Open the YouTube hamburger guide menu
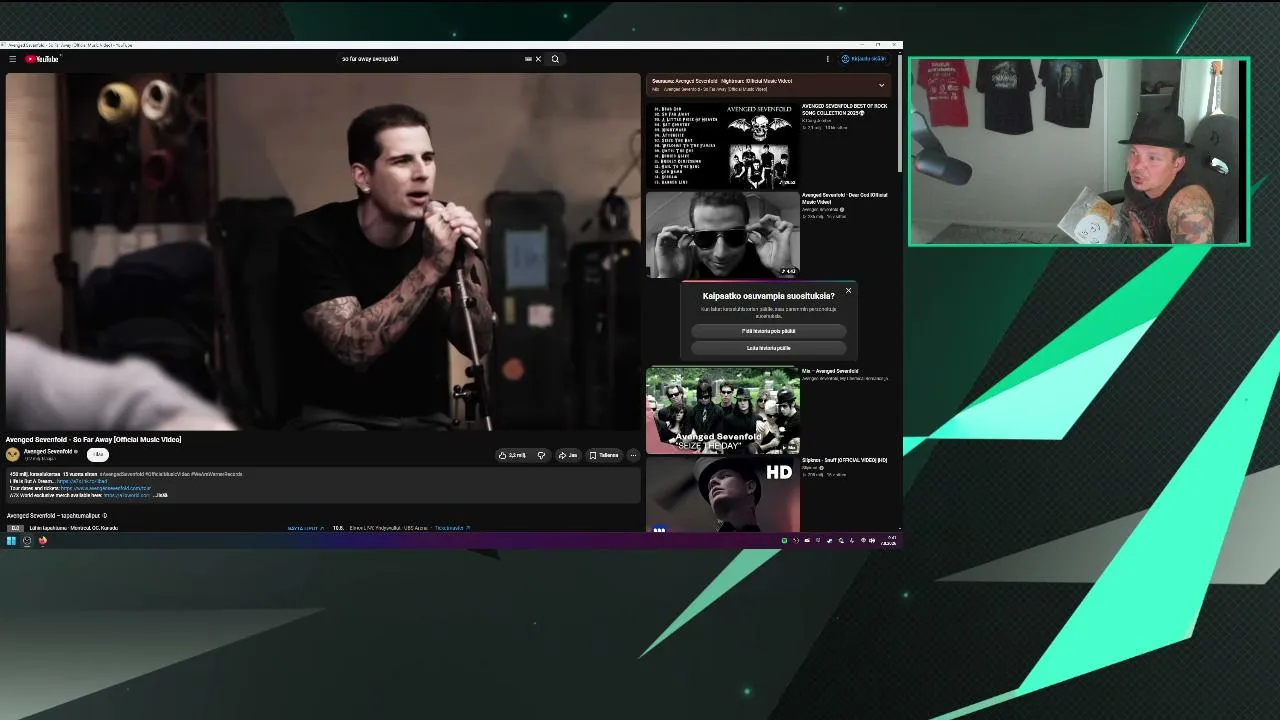The width and height of the screenshot is (1280, 720). pos(12,59)
